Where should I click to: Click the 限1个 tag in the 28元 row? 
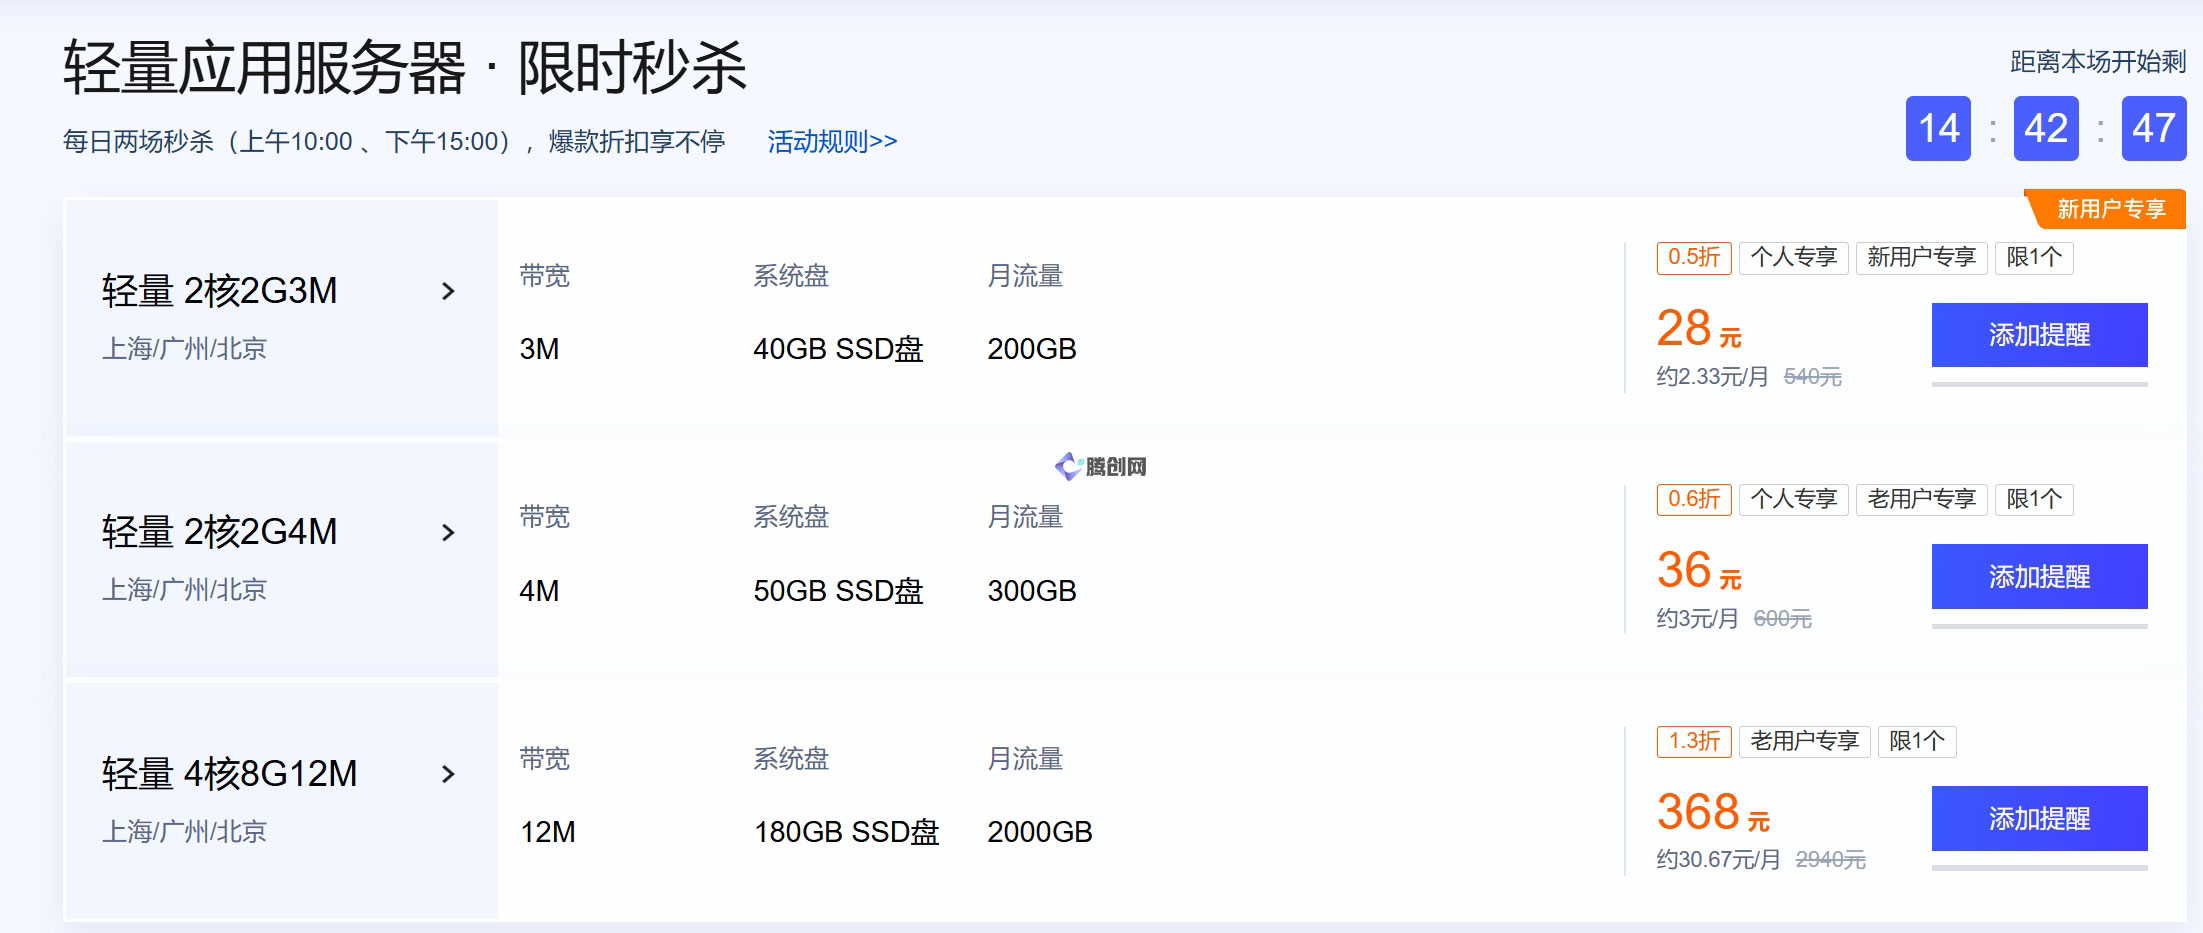pyautogui.click(x=2034, y=257)
